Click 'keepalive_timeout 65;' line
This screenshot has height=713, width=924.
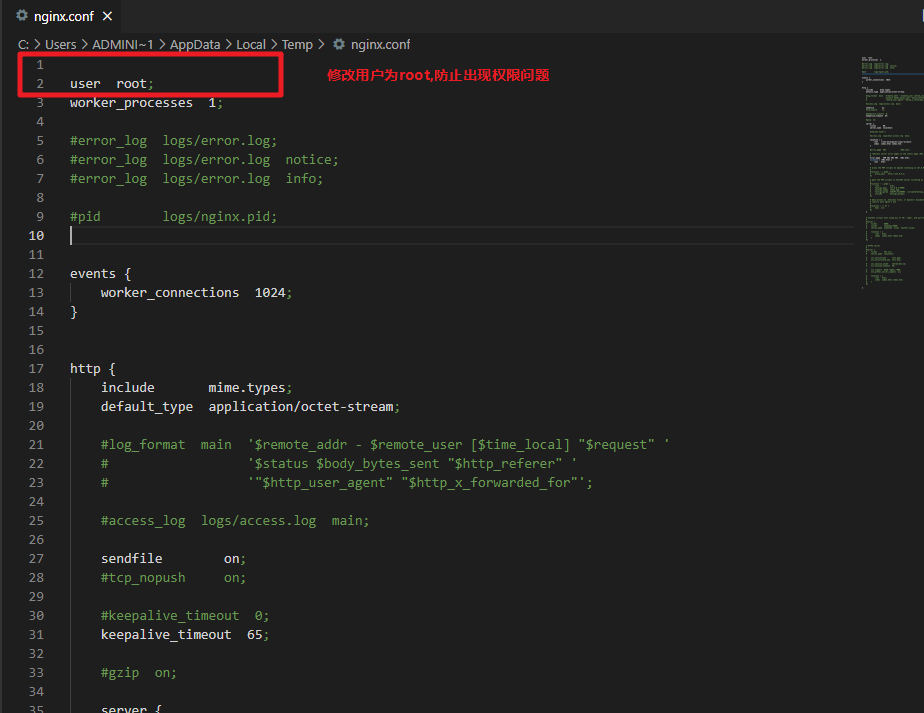[x=184, y=635]
